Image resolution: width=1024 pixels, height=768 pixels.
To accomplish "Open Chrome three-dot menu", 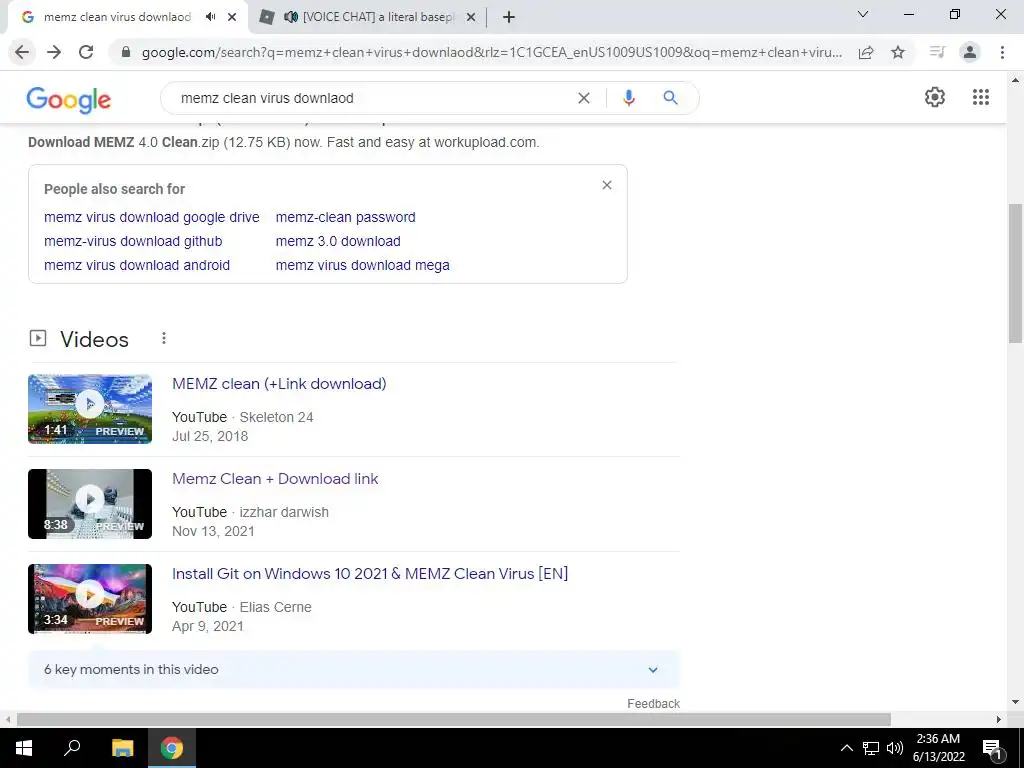I will (x=1002, y=52).
